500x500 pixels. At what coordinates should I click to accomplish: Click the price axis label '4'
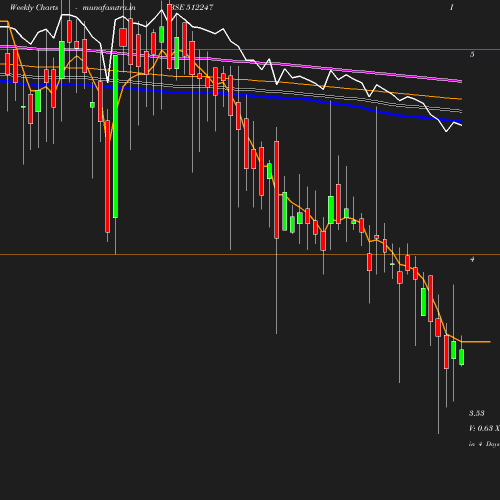472,259
